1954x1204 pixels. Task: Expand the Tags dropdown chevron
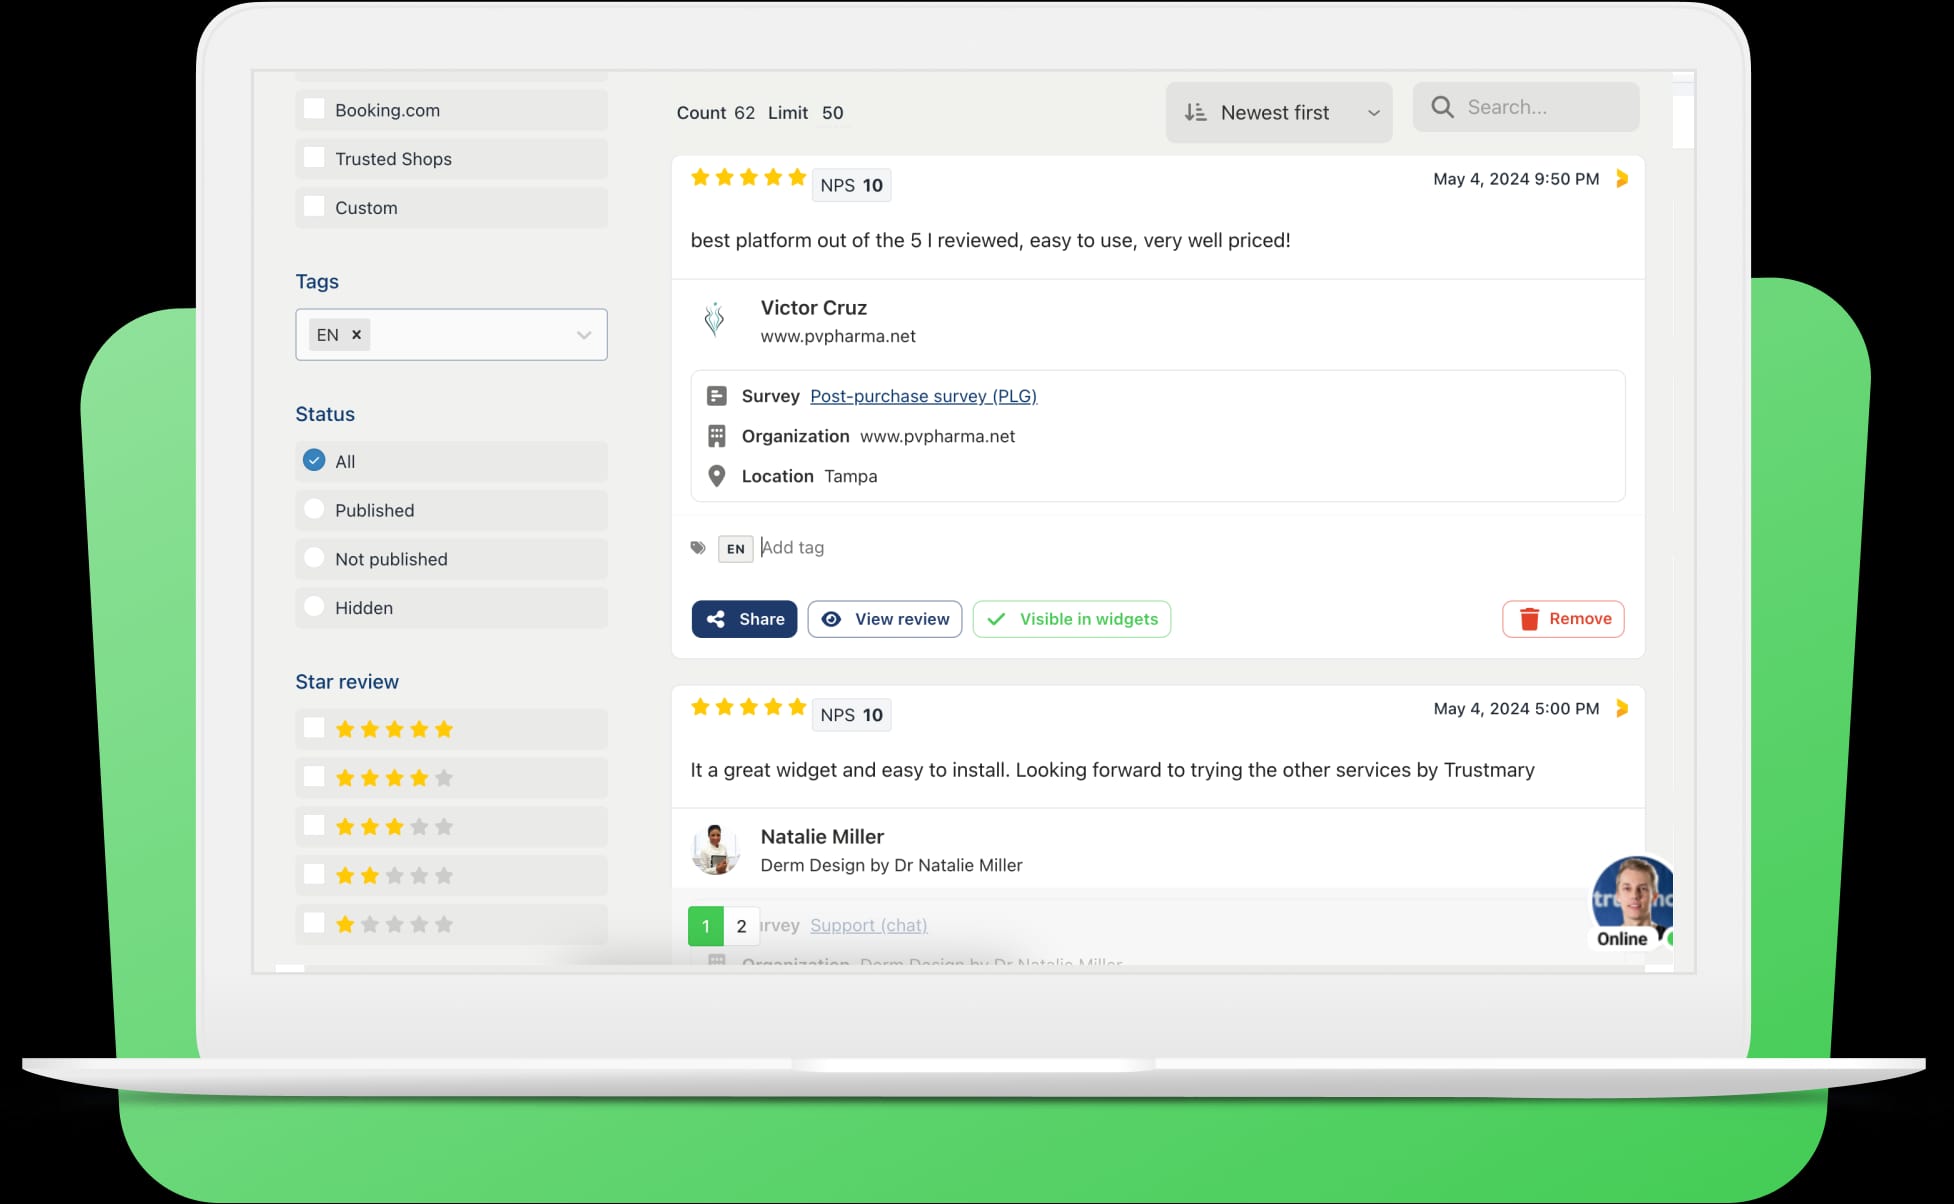[x=584, y=335]
